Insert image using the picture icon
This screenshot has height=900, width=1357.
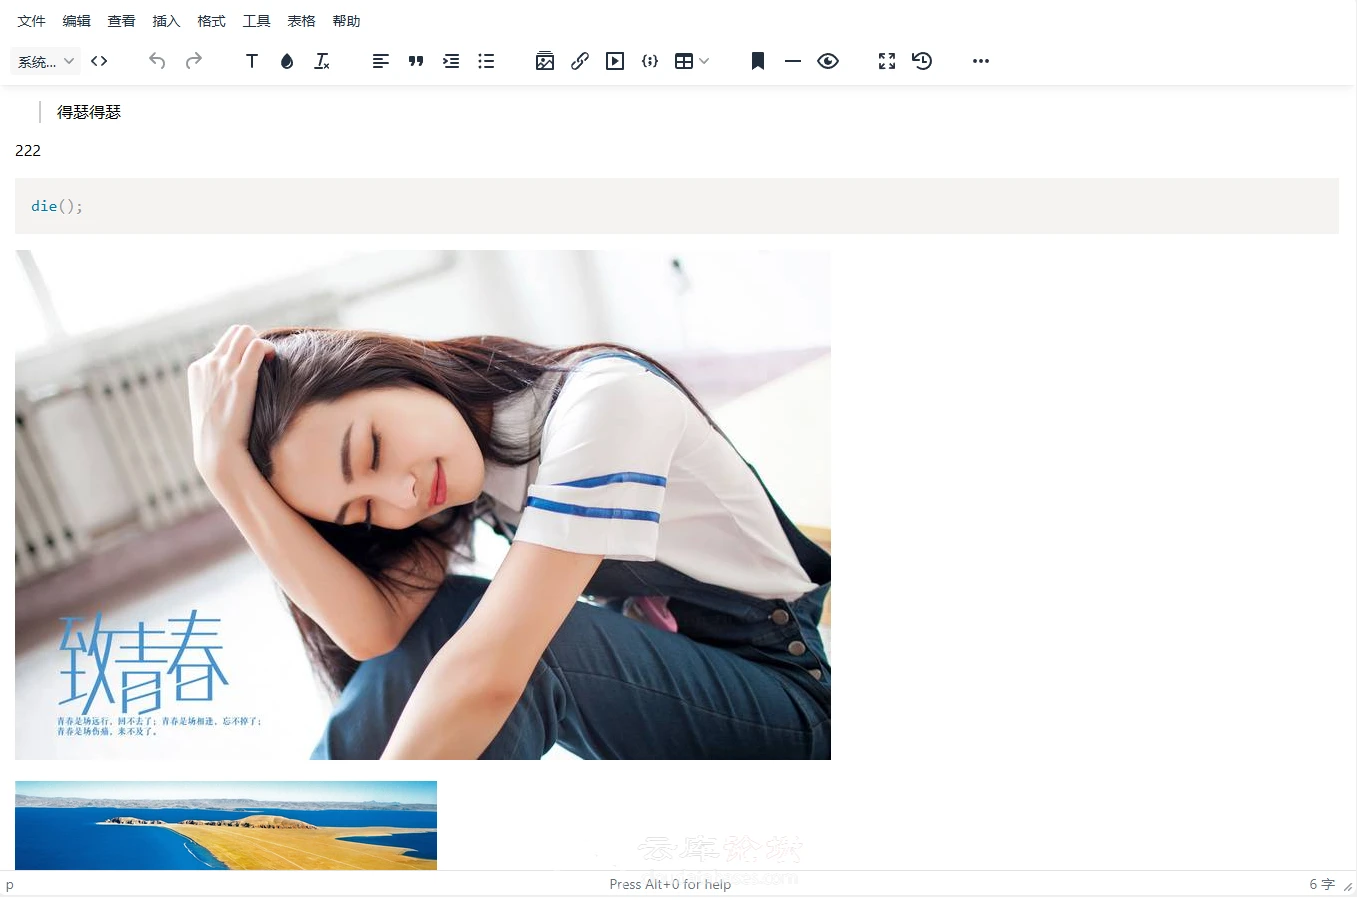pyautogui.click(x=545, y=61)
